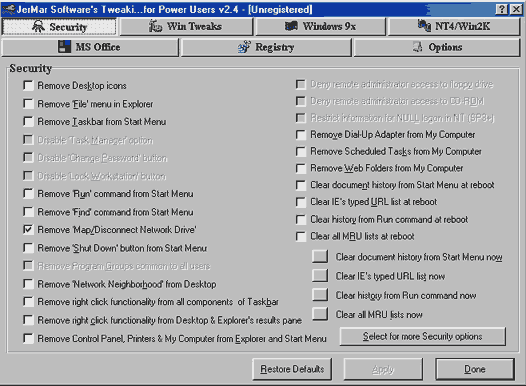This screenshot has width=526, height=386.
Task: Open the Options tab
Action: (437, 47)
